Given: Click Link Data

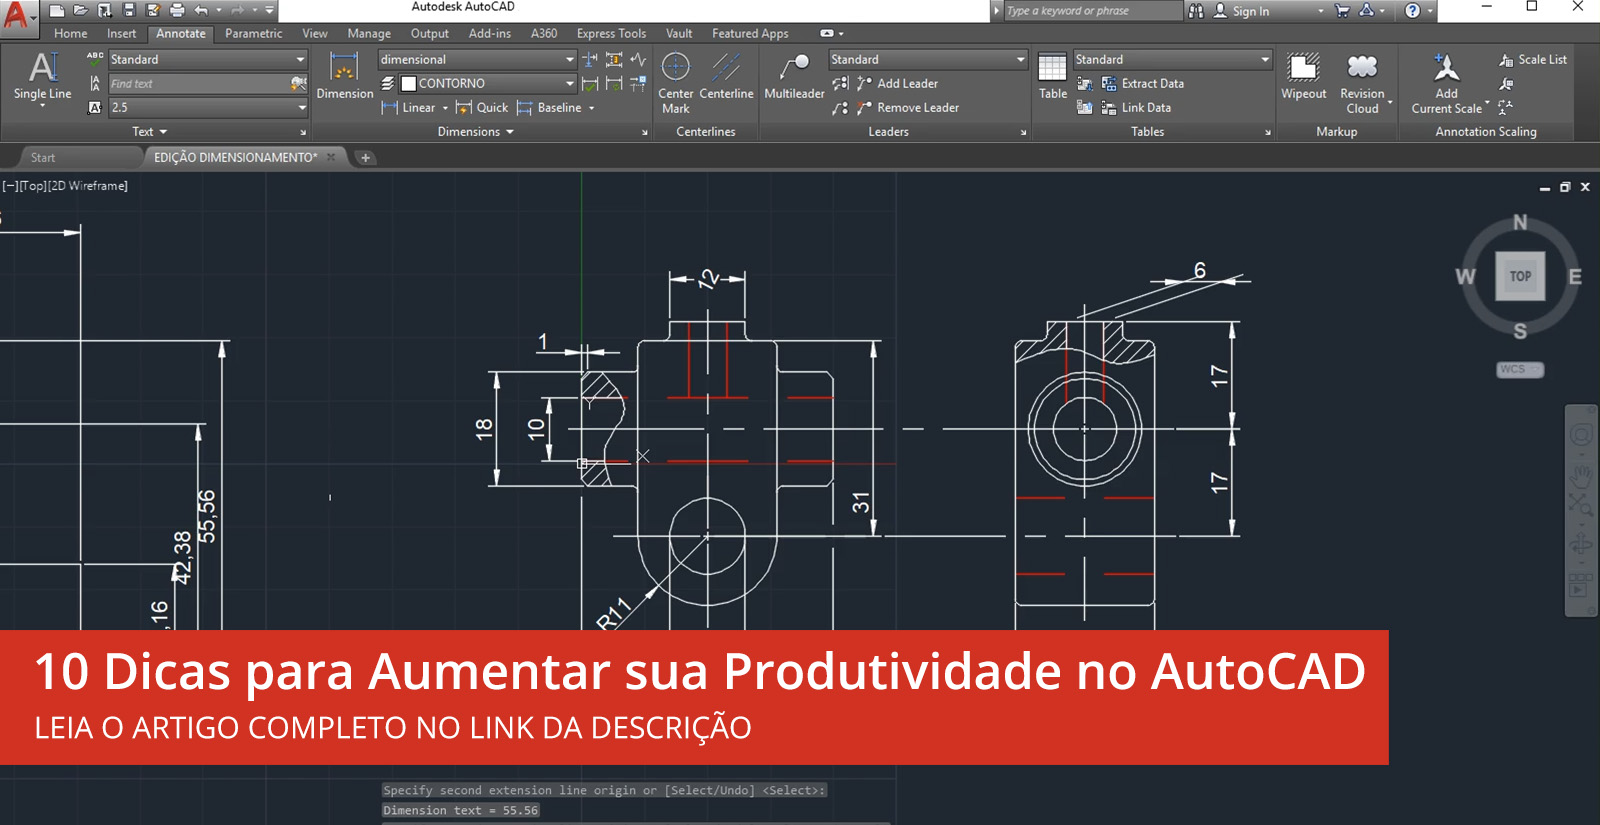Looking at the screenshot, I should pos(1136,108).
